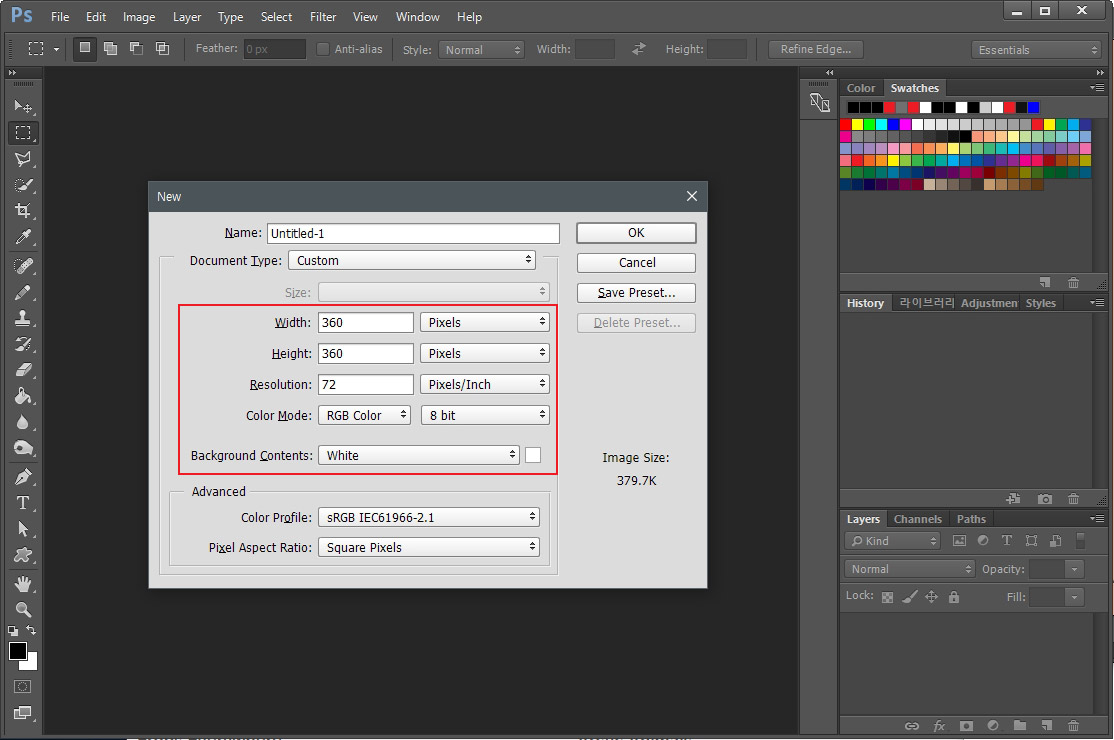
Task: Open Height units dropdown showing Pixels
Action: coord(485,354)
